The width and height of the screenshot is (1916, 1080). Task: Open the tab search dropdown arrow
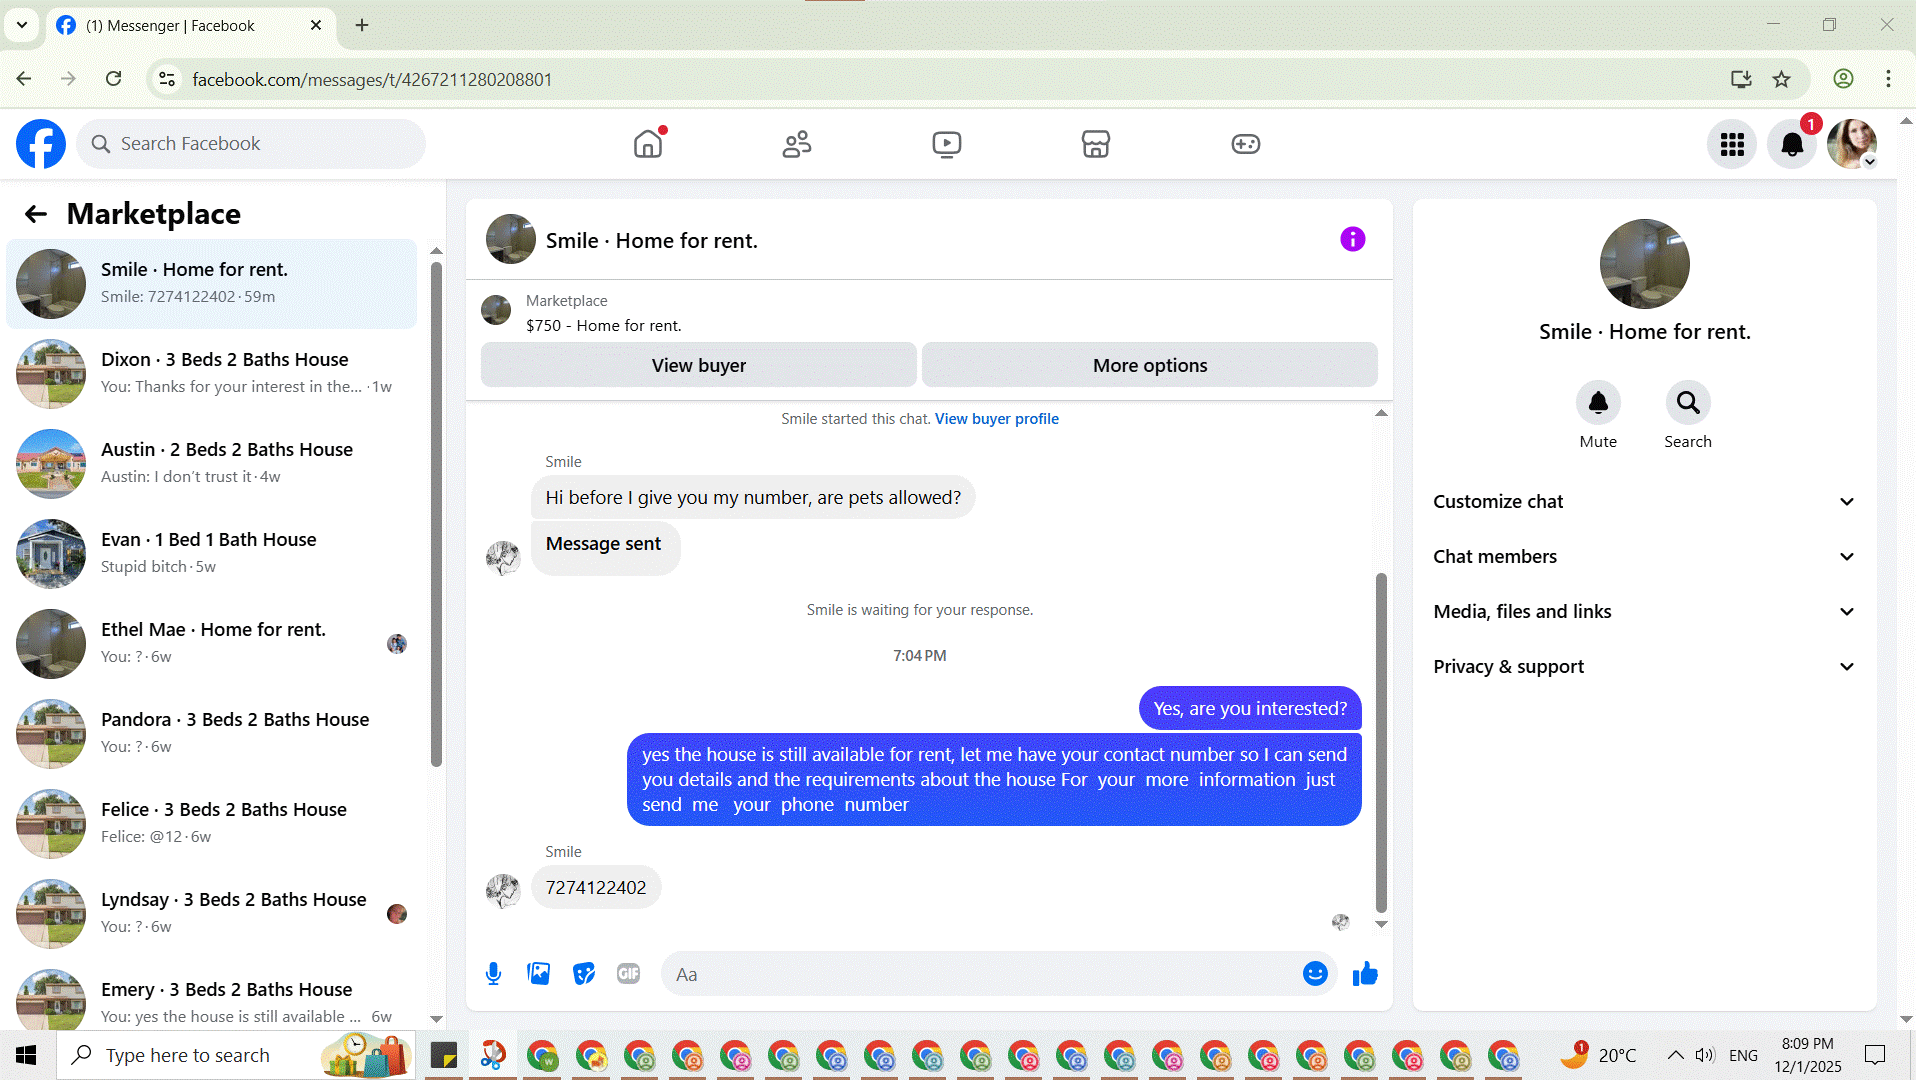[22, 25]
